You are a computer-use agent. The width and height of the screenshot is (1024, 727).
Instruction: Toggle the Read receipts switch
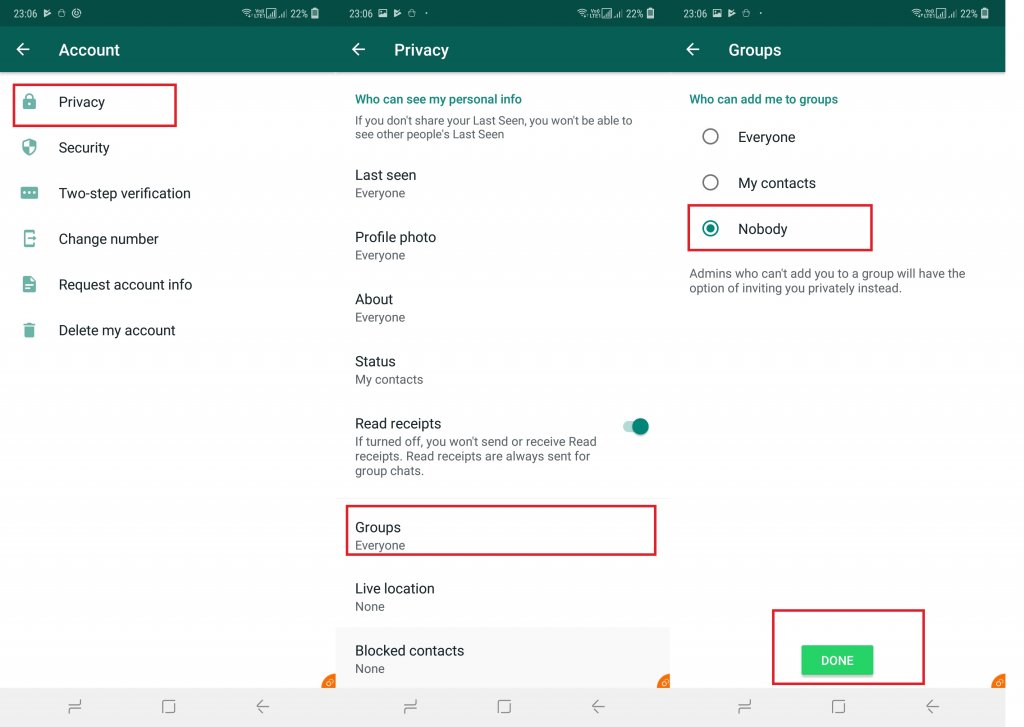[636, 427]
